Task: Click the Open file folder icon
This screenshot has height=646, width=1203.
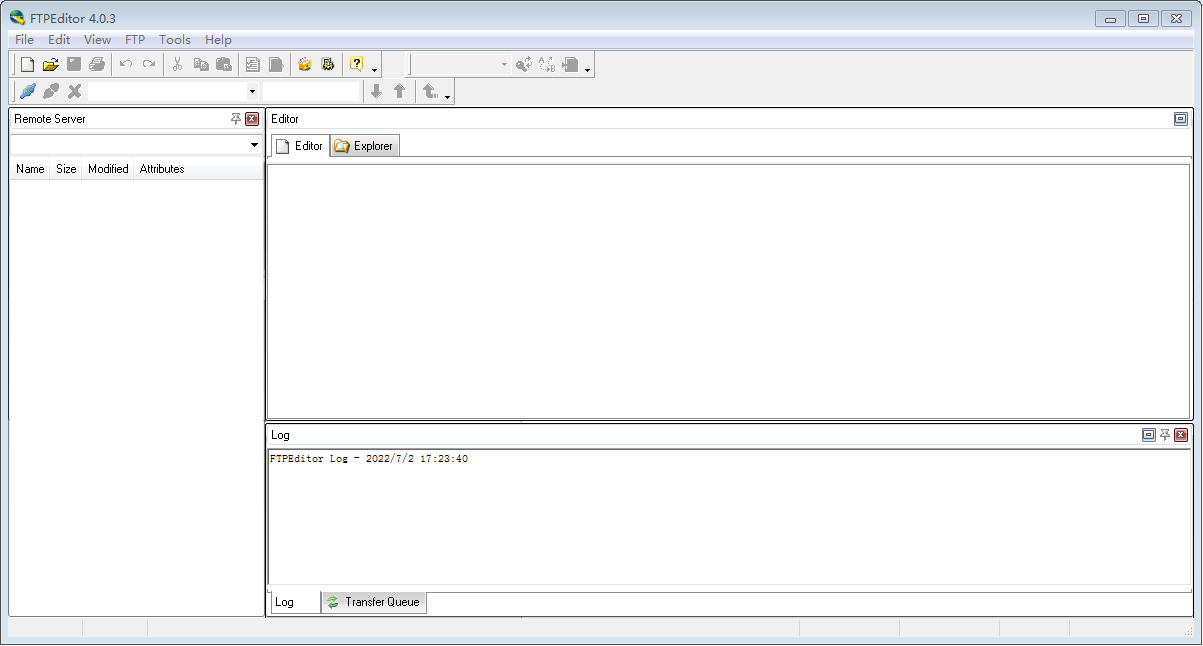Action: [x=50, y=65]
